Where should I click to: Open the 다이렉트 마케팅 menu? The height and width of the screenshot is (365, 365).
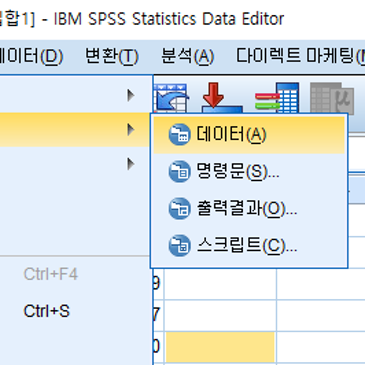(300, 56)
